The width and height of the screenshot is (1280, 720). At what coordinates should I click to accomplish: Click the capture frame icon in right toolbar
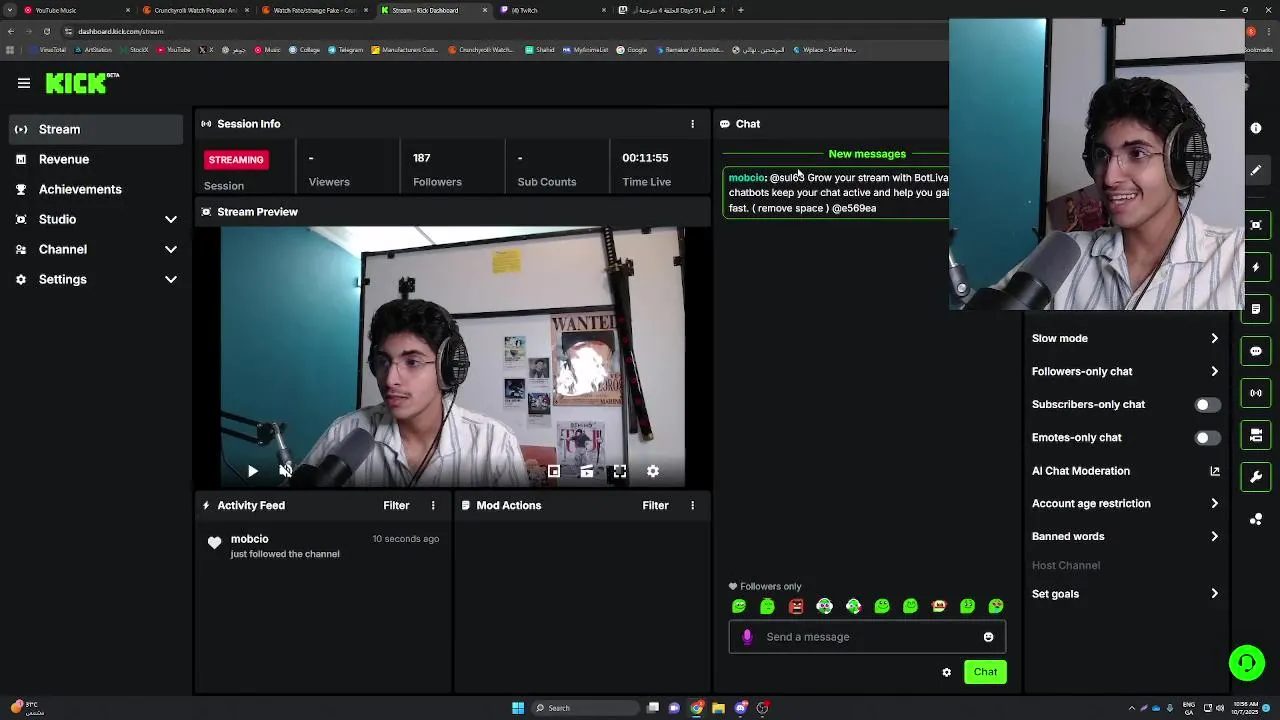click(x=1256, y=225)
